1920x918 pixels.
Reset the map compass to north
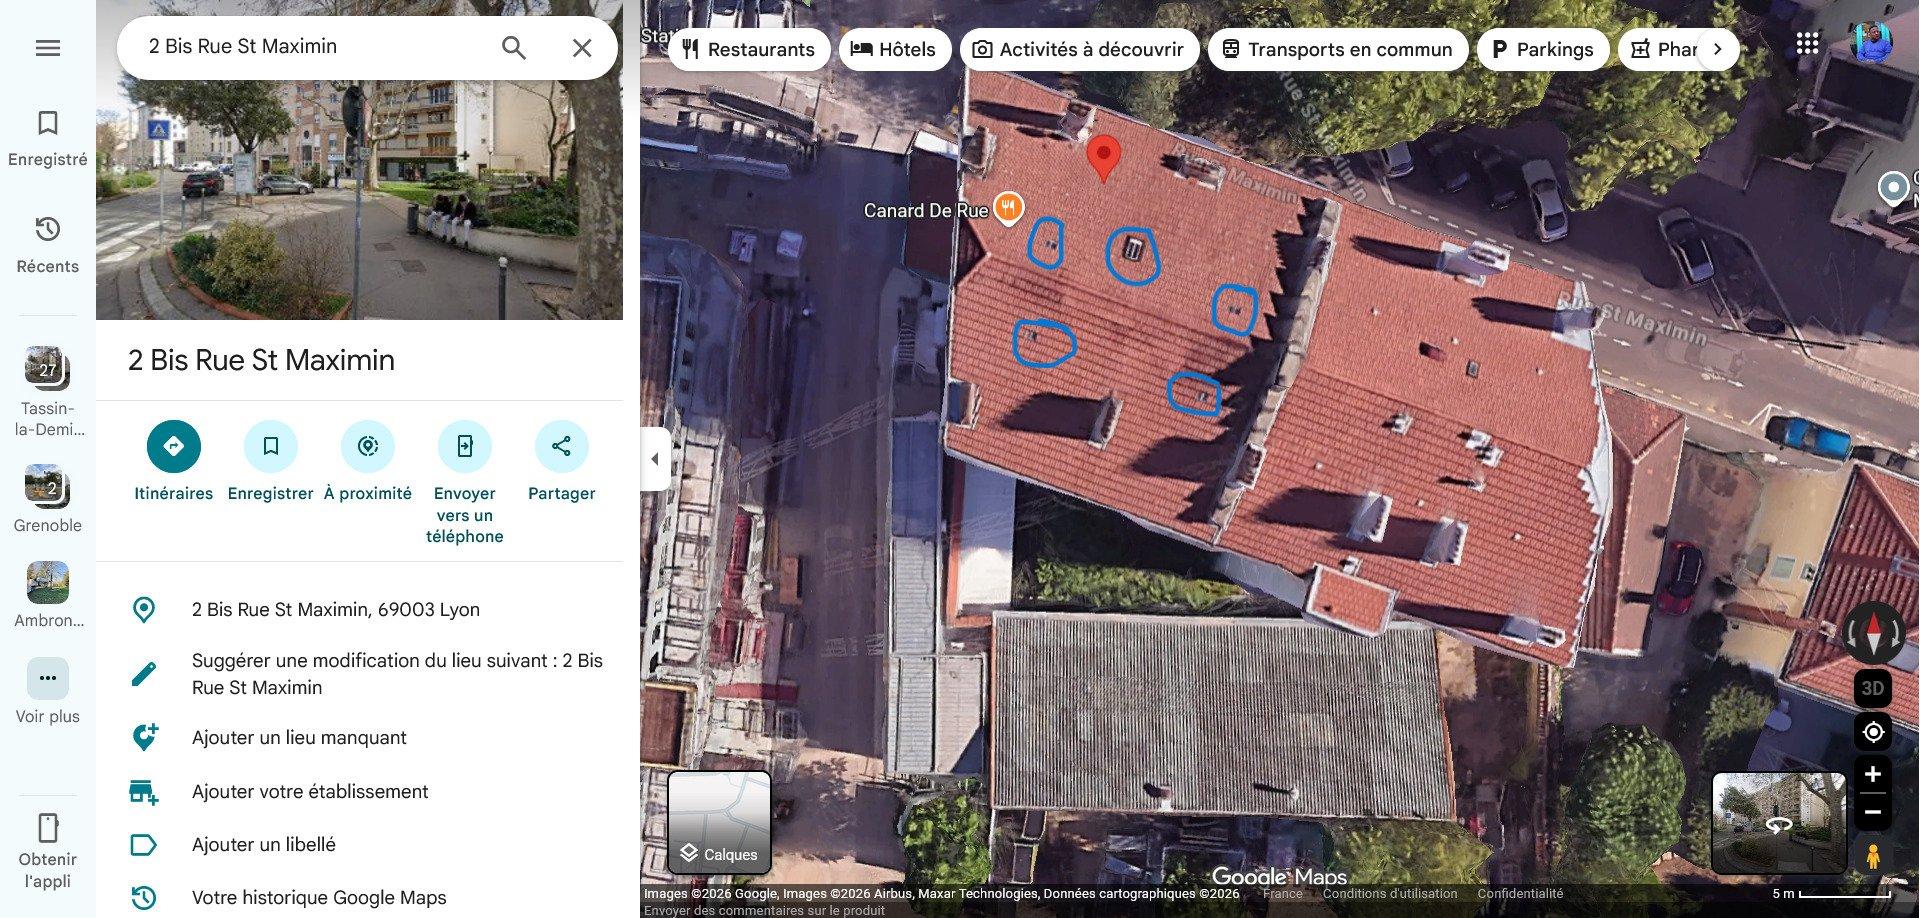coord(1873,633)
